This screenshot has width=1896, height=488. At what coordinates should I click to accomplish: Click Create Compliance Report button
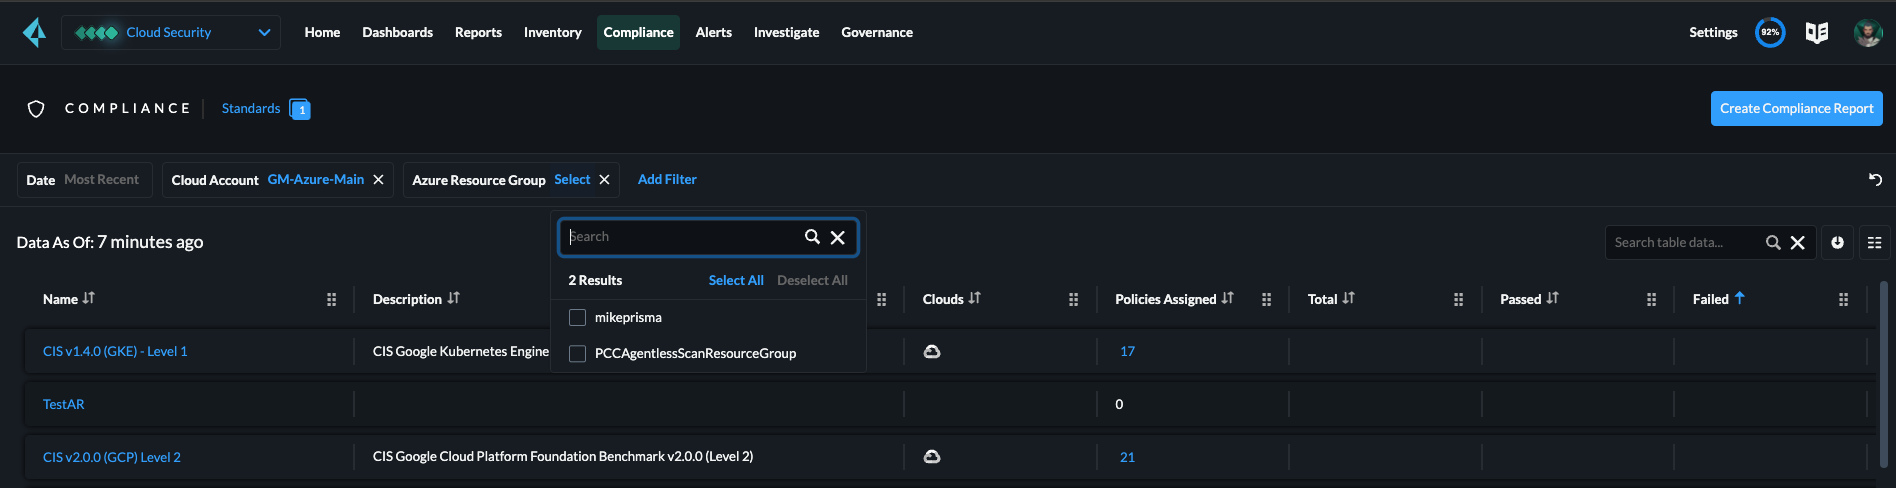(x=1796, y=109)
